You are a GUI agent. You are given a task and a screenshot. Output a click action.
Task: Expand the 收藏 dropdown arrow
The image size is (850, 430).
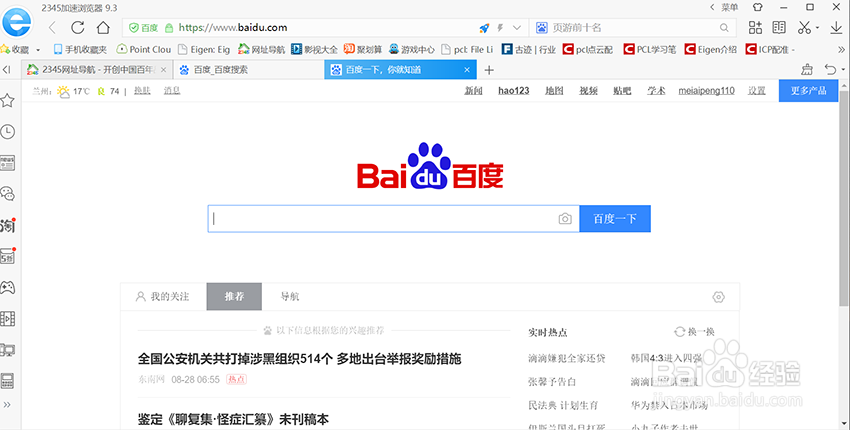click(x=38, y=50)
